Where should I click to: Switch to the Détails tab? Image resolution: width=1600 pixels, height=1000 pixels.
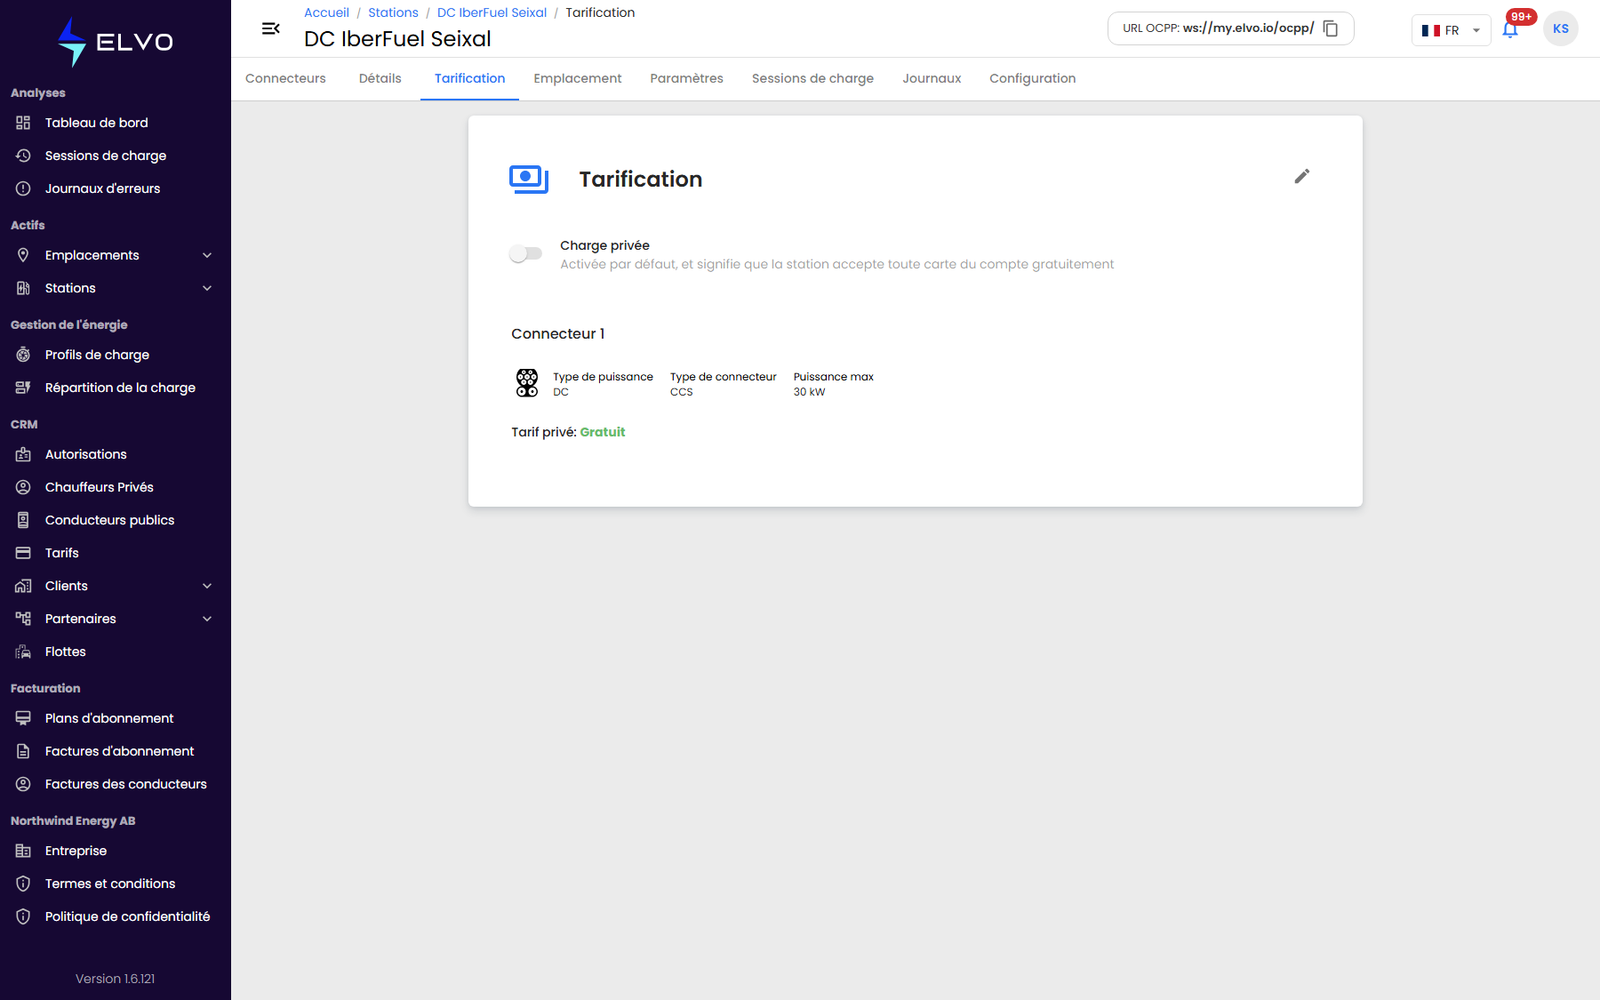point(380,79)
